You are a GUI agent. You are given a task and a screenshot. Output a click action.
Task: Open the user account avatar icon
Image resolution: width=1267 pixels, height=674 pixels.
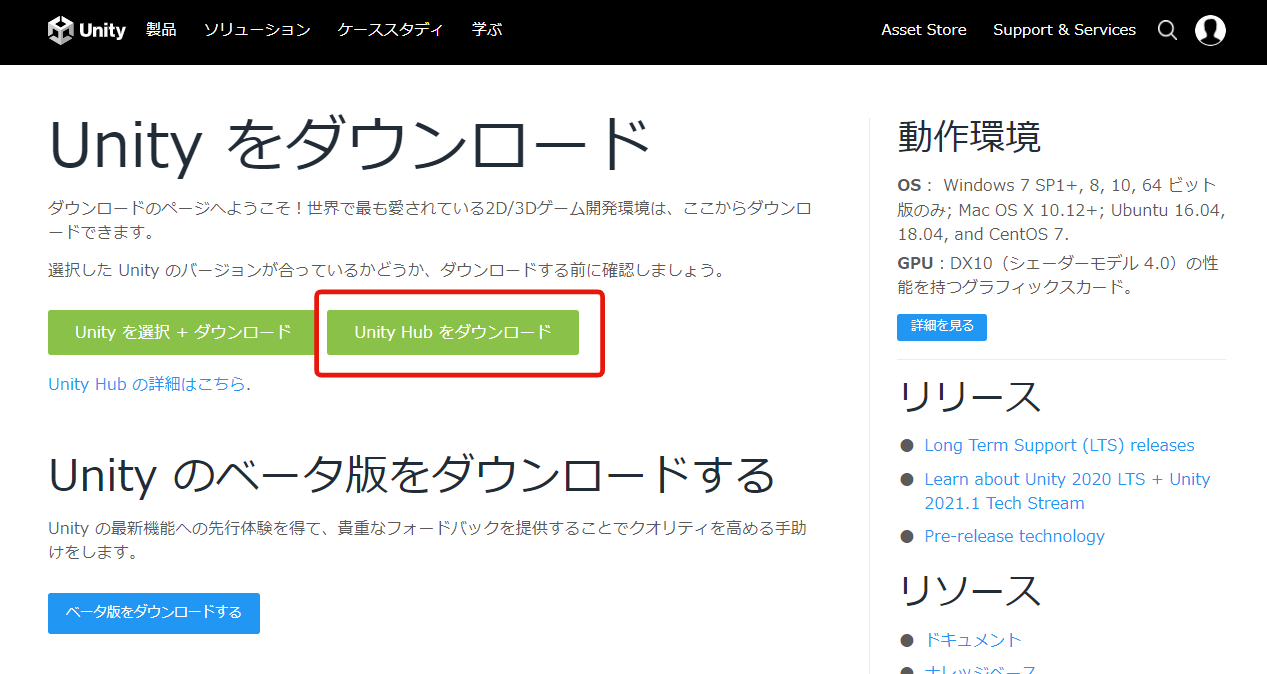[x=1209, y=30]
